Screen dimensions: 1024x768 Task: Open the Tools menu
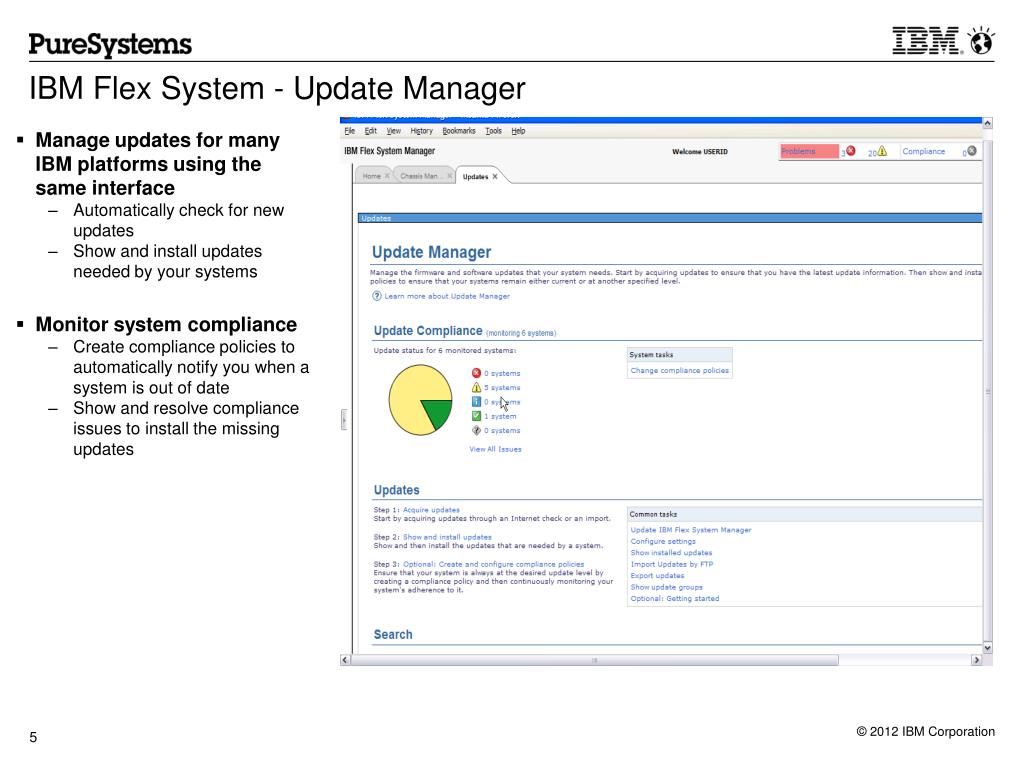click(493, 131)
